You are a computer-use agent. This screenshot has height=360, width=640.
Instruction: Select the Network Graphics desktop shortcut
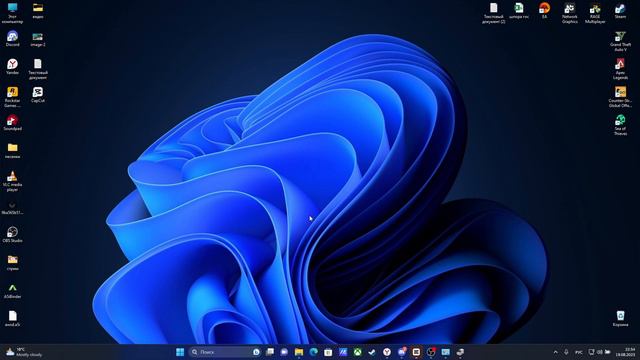[x=569, y=13]
